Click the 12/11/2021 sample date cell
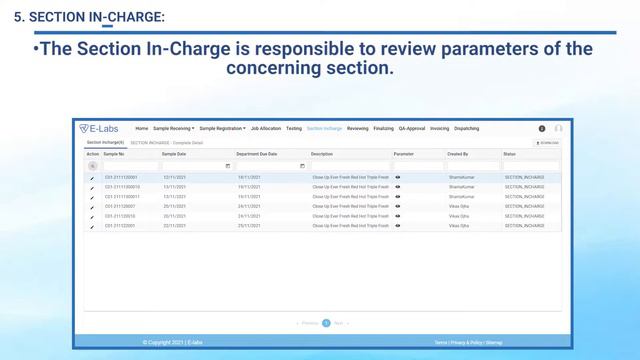This screenshot has height=360, width=640. (175, 178)
